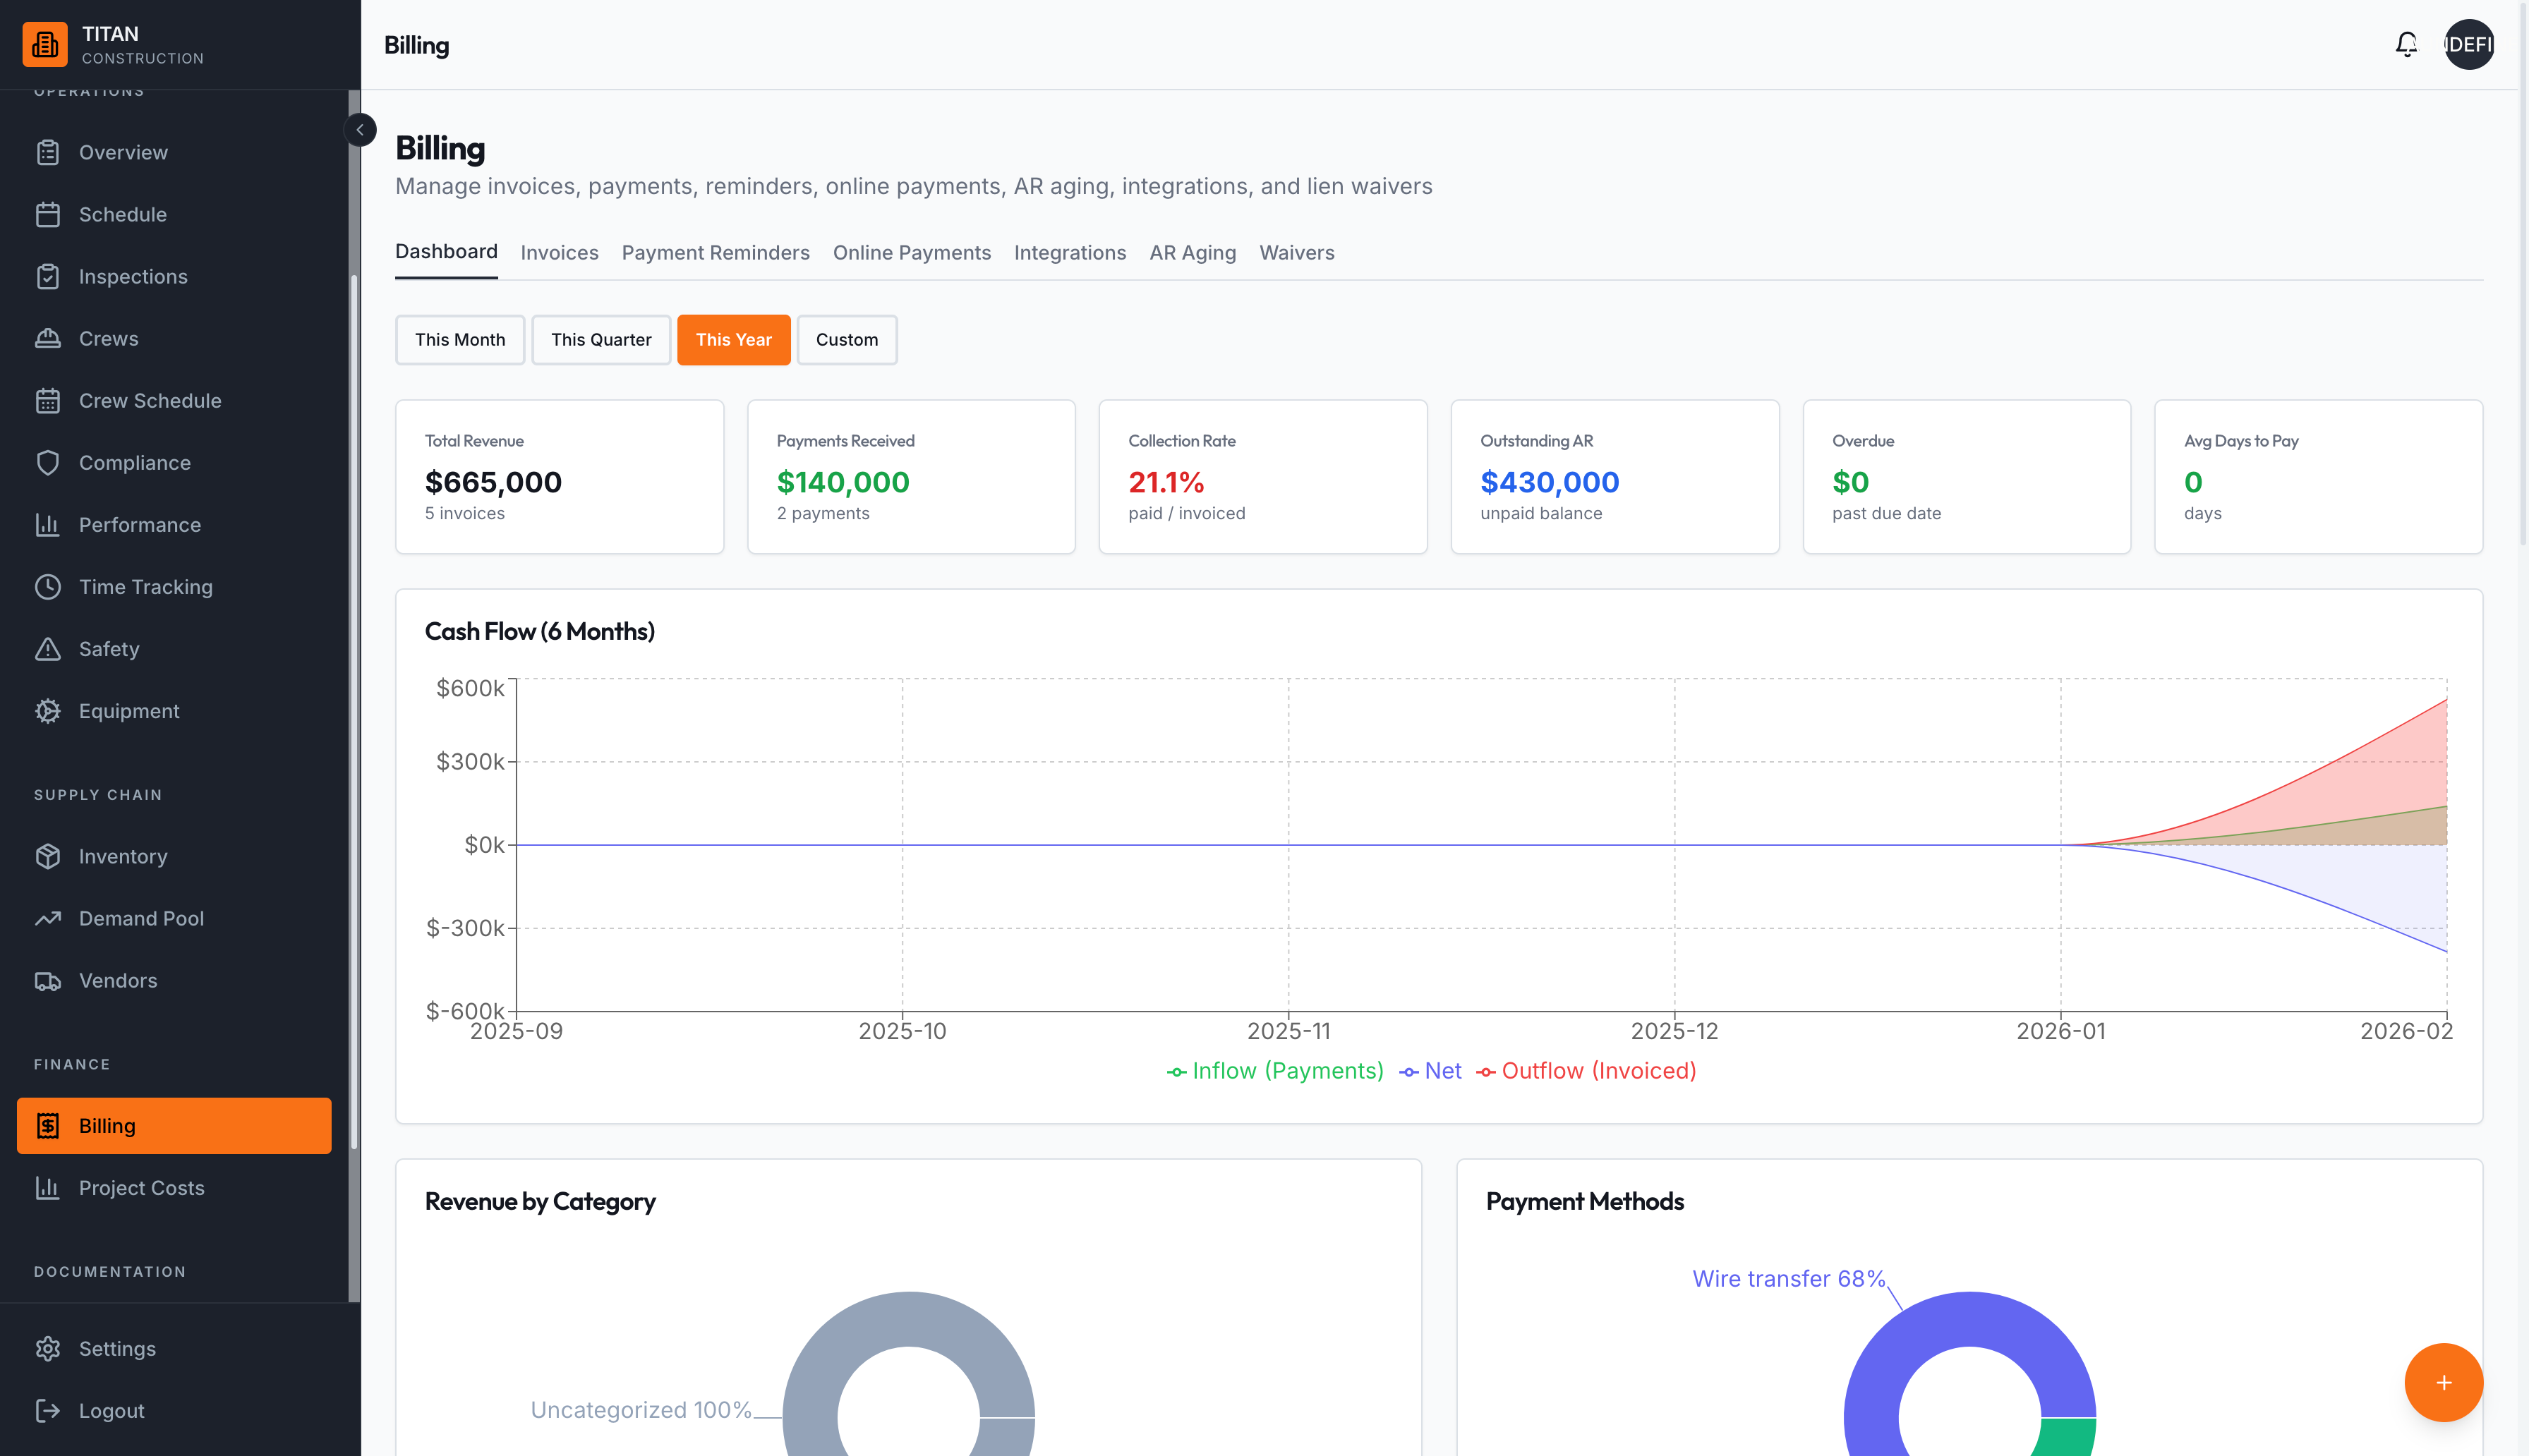
Task: Click the Inspections checklist icon
Action: coord(48,277)
